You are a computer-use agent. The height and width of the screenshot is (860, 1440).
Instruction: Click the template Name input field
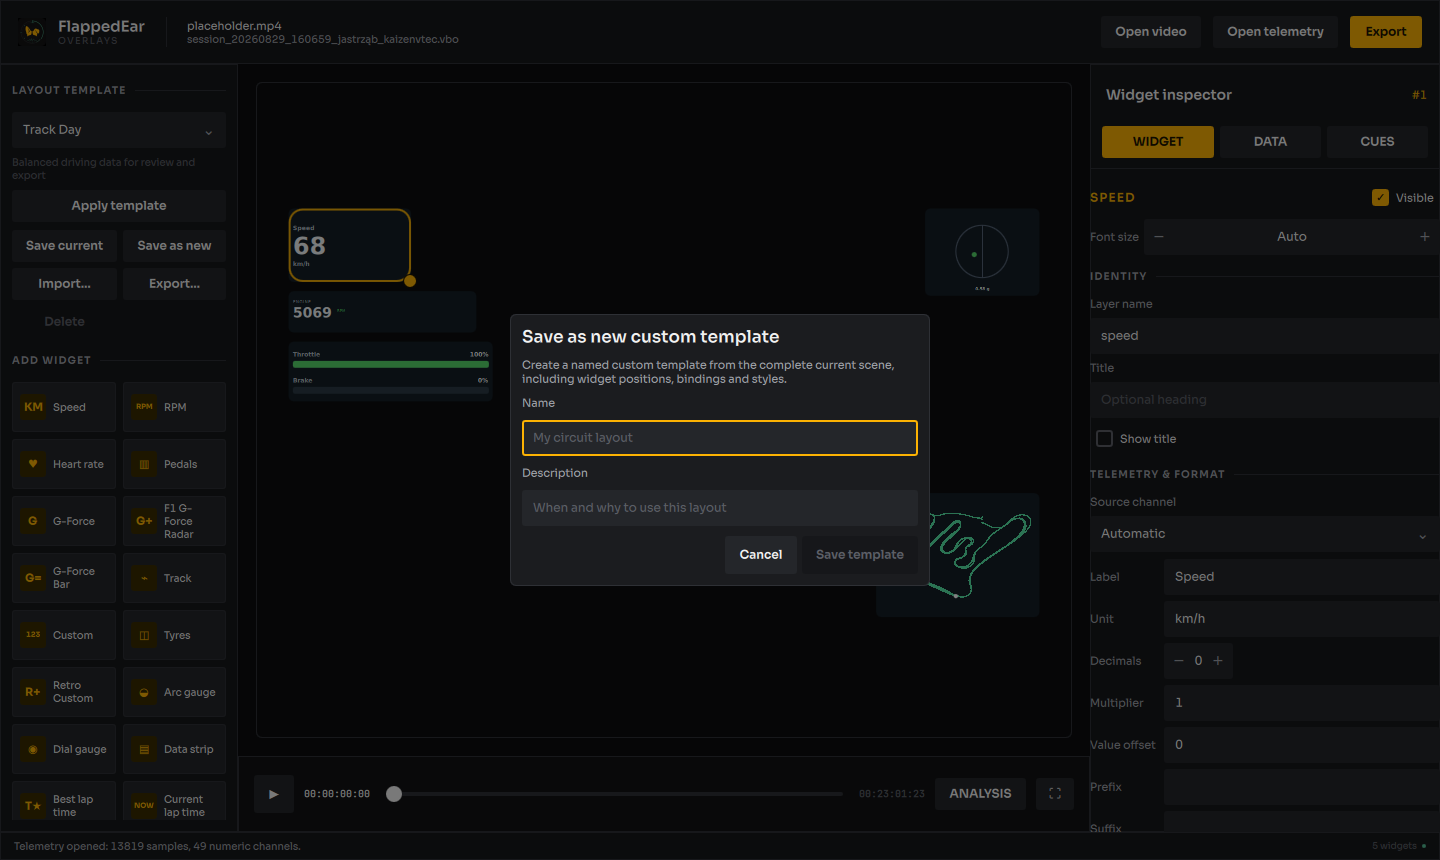(x=720, y=438)
